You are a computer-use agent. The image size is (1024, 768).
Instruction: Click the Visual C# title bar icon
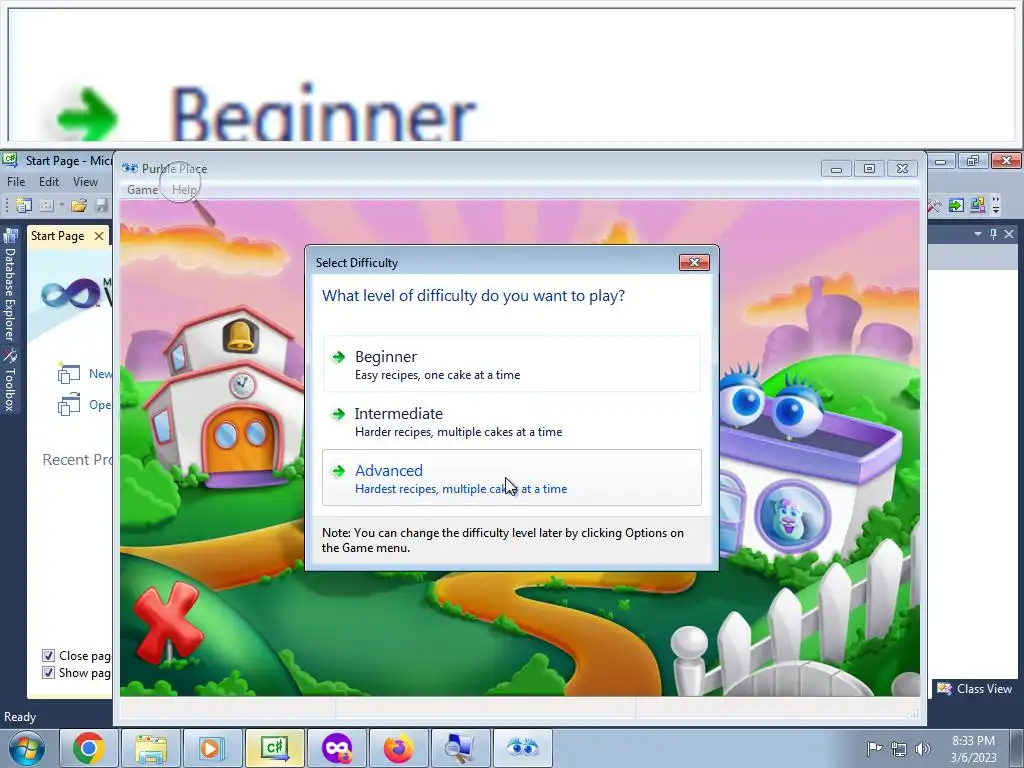pos(9,159)
